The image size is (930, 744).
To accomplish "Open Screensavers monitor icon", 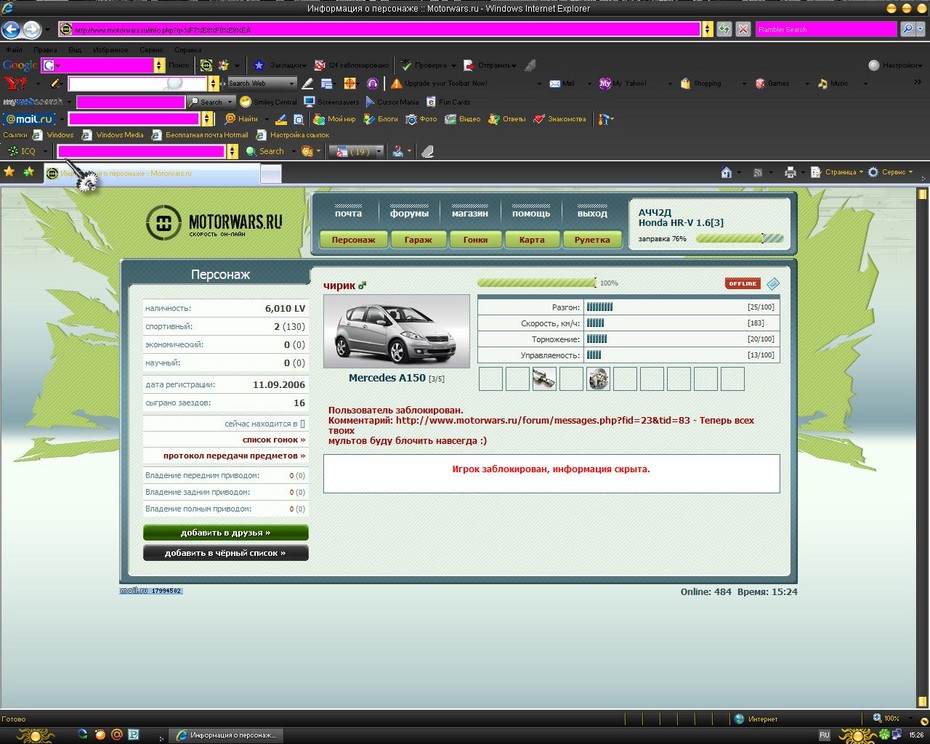I will pos(309,102).
